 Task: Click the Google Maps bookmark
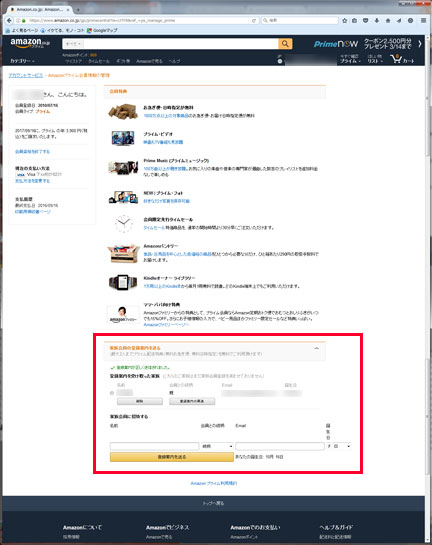tap(102, 31)
